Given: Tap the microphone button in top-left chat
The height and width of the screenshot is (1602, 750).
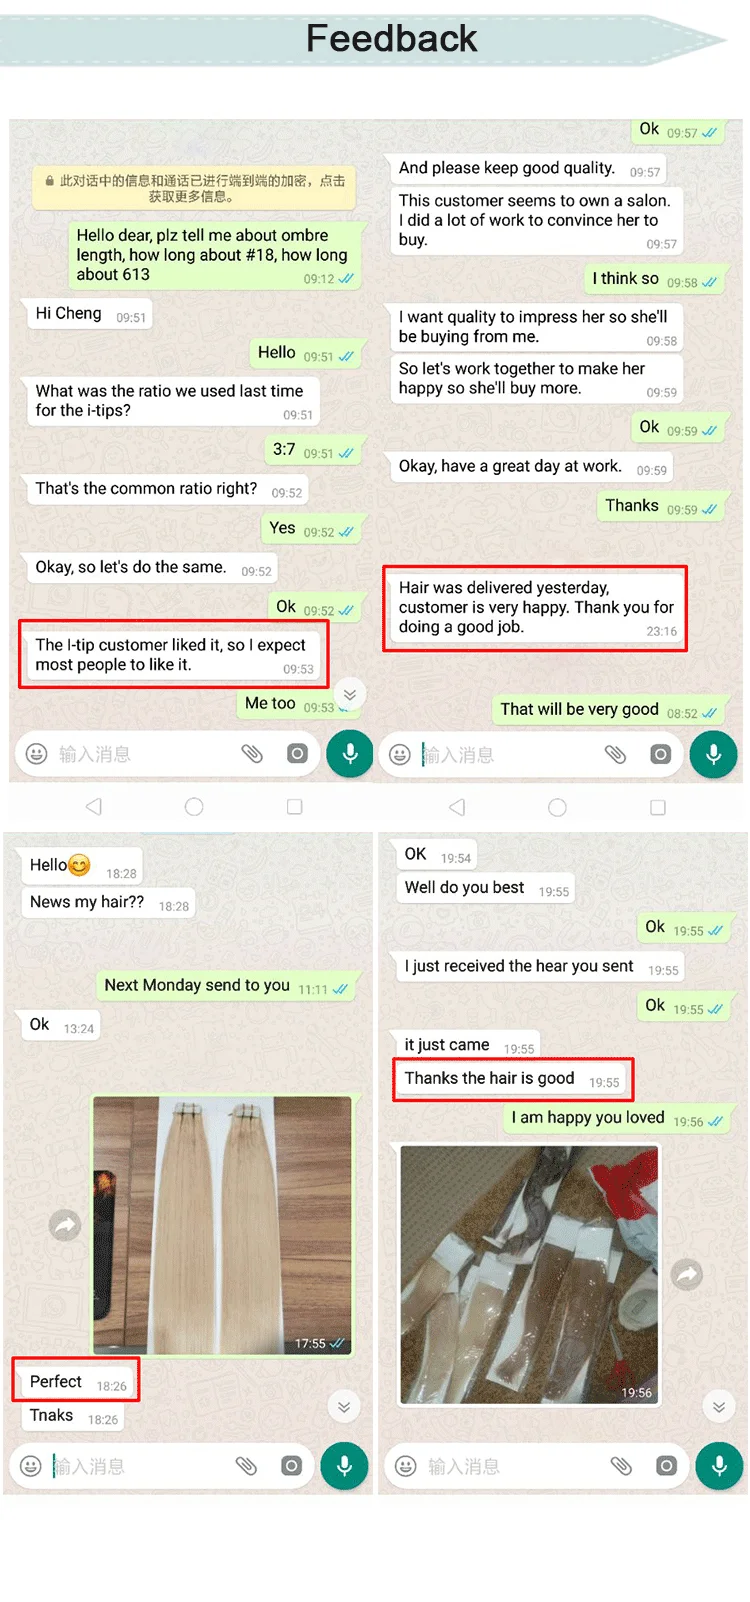Looking at the screenshot, I should coord(350,754).
